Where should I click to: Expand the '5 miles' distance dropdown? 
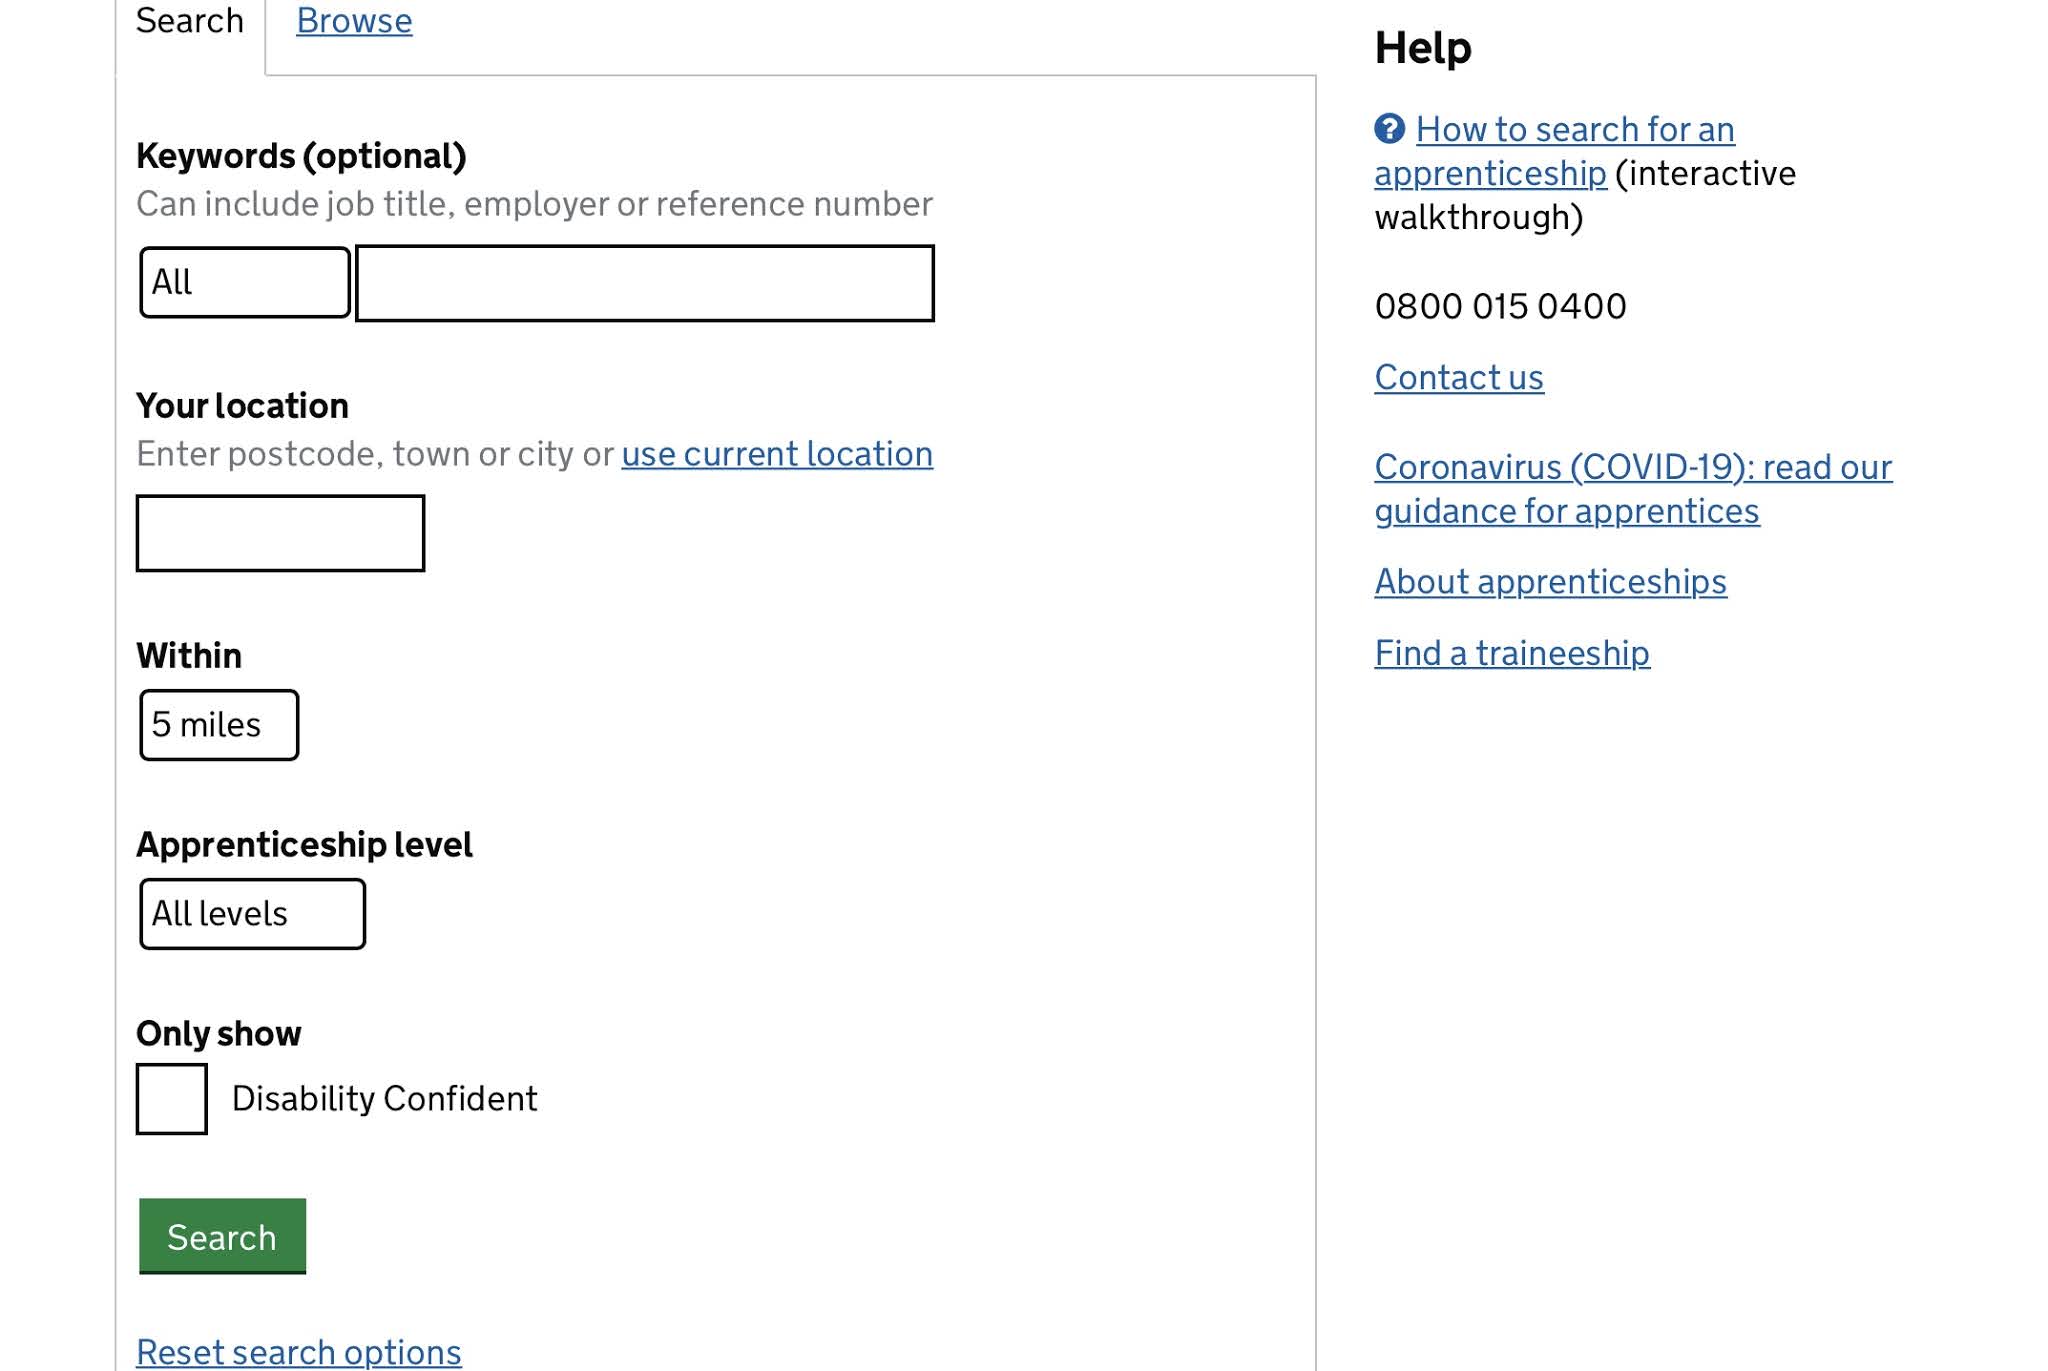pos(219,725)
